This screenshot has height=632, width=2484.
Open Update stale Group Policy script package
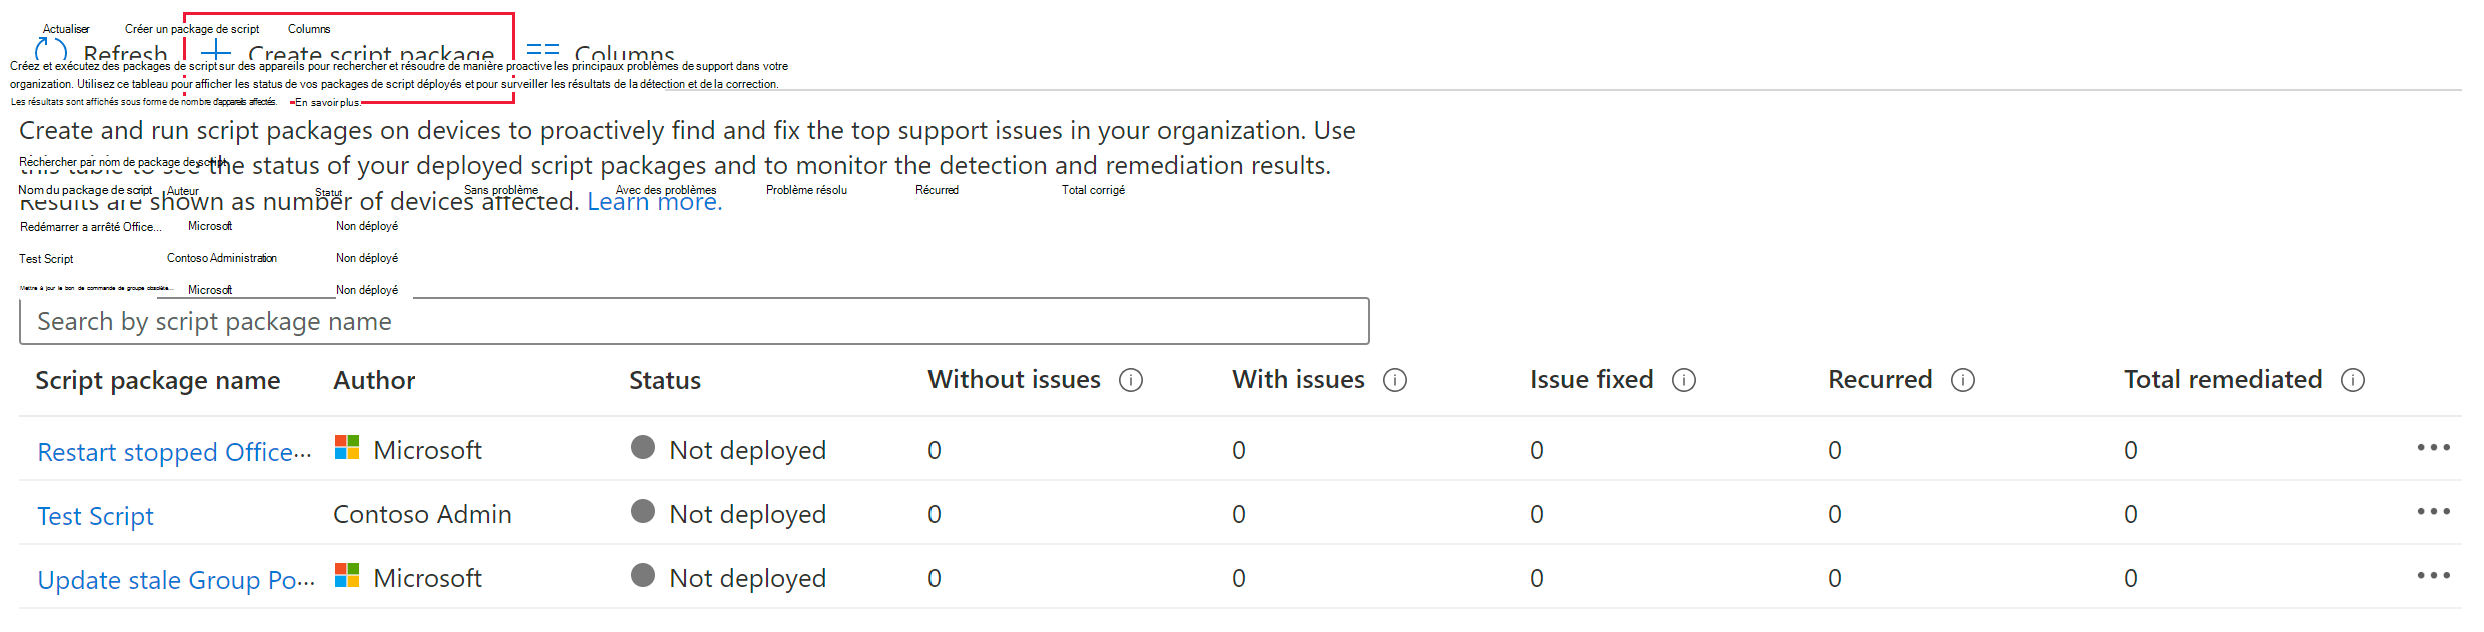(x=176, y=580)
